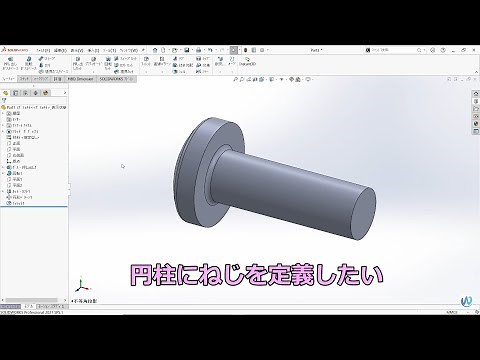Choose the Draft tool
Image resolution: width=480 pixels, height=360 pixels.
point(183,65)
